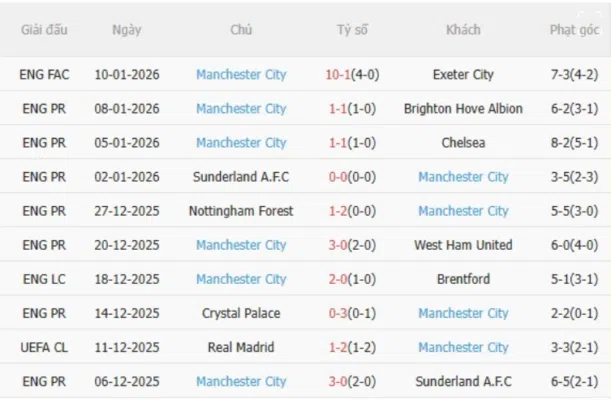Click the "Tỷ số" column header
Viewport: 611px width, 400px height.
pyautogui.click(x=352, y=30)
